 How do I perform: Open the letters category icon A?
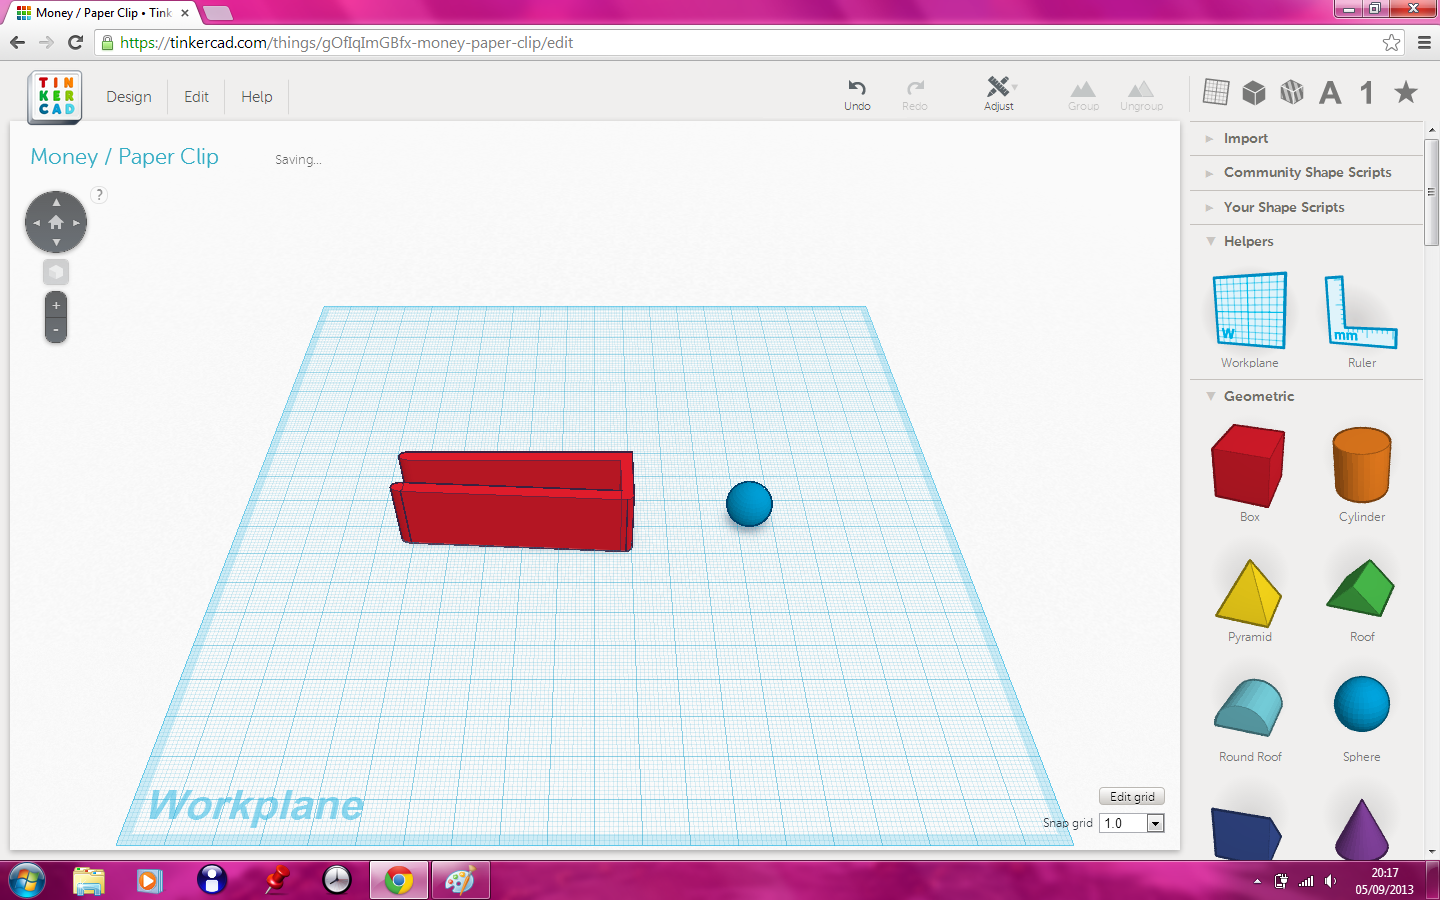(x=1330, y=93)
